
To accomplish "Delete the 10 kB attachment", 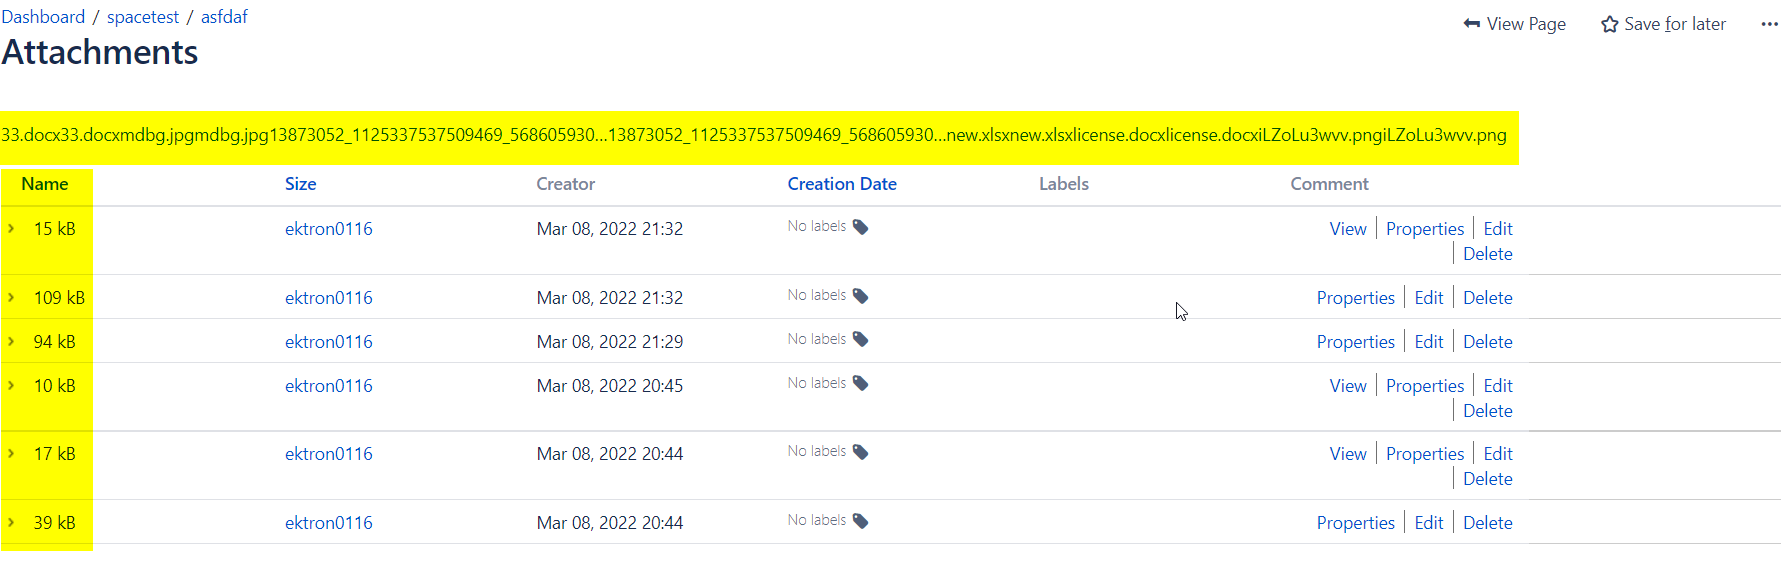I will [1488, 411].
